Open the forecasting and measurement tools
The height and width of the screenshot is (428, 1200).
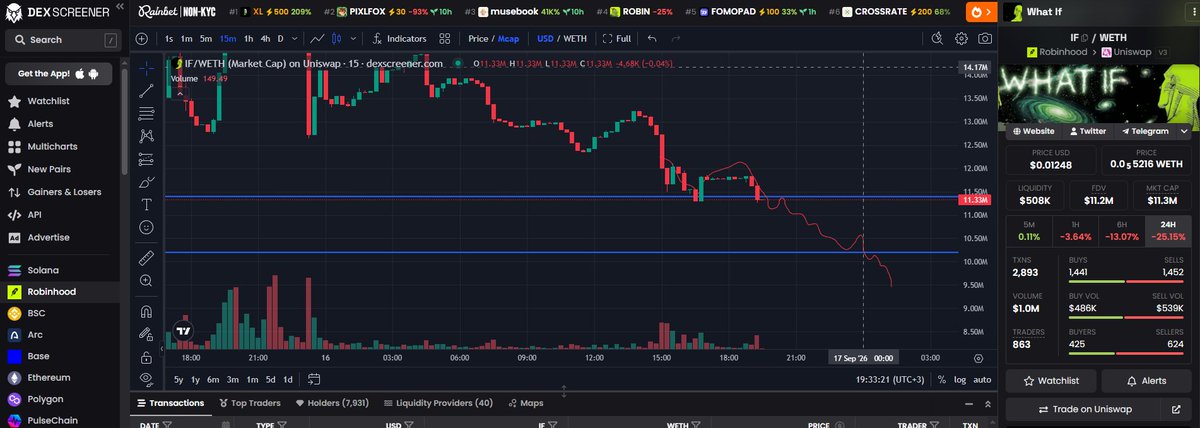pos(147,158)
